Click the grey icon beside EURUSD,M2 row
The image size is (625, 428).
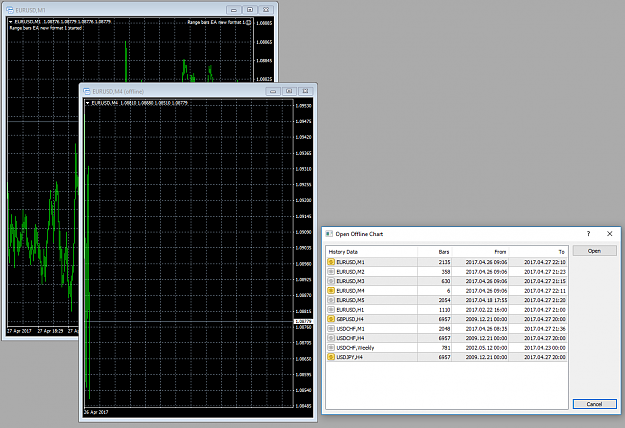pyautogui.click(x=331, y=271)
